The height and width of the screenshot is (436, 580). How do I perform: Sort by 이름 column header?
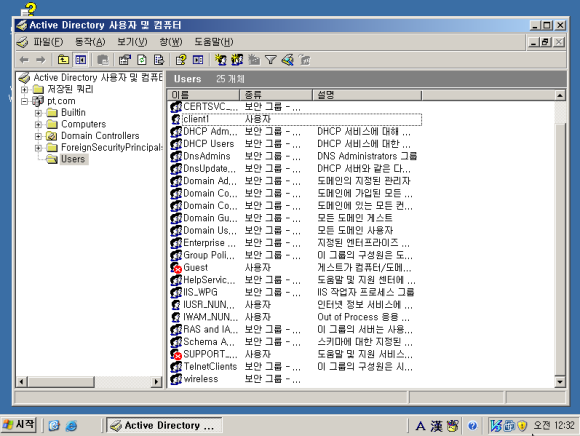pos(203,95)
